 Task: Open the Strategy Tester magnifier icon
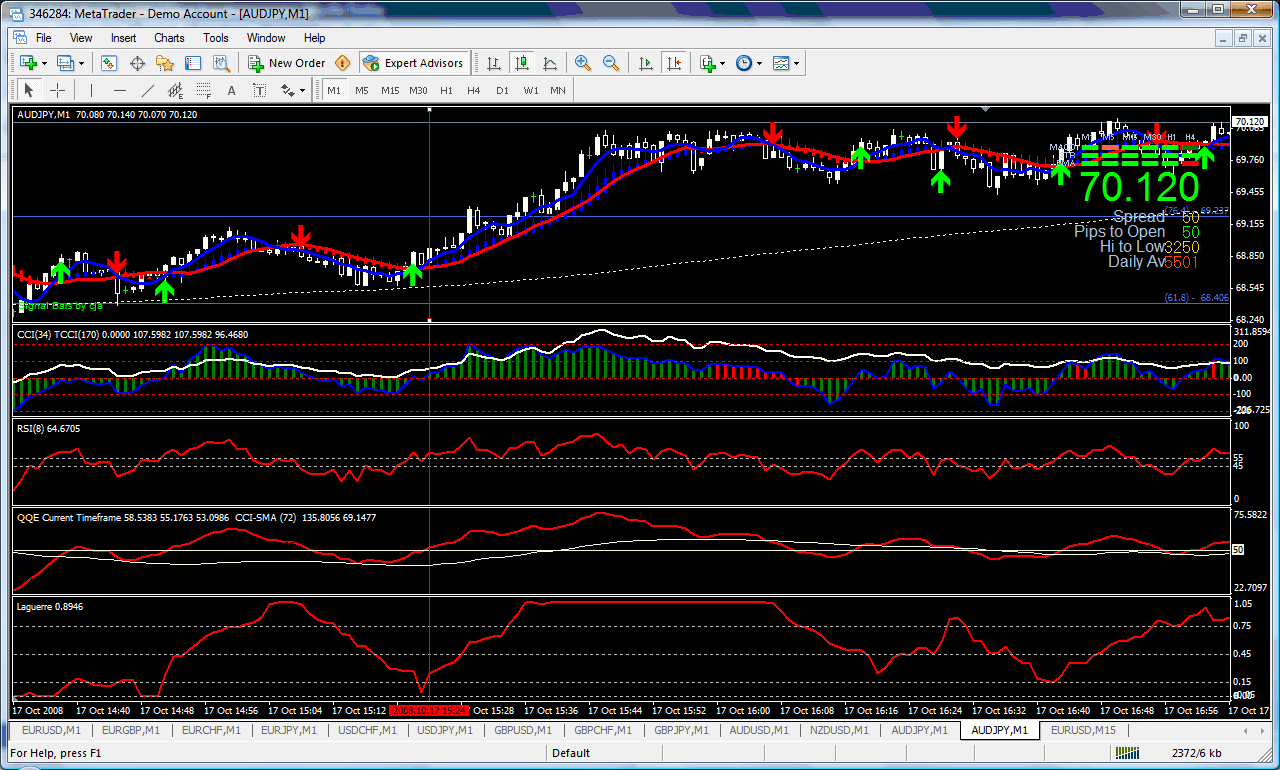221,63
